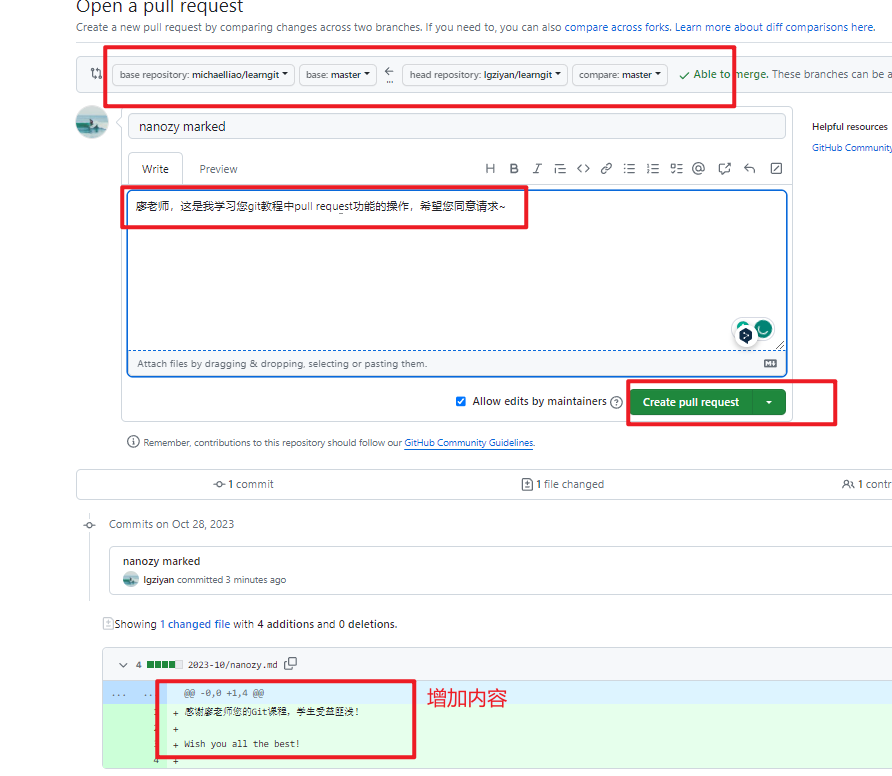The image size is (892, 776).
Task: Open the head repository lgziyan/learngit dropdown
Action: (x=485, y=75)
